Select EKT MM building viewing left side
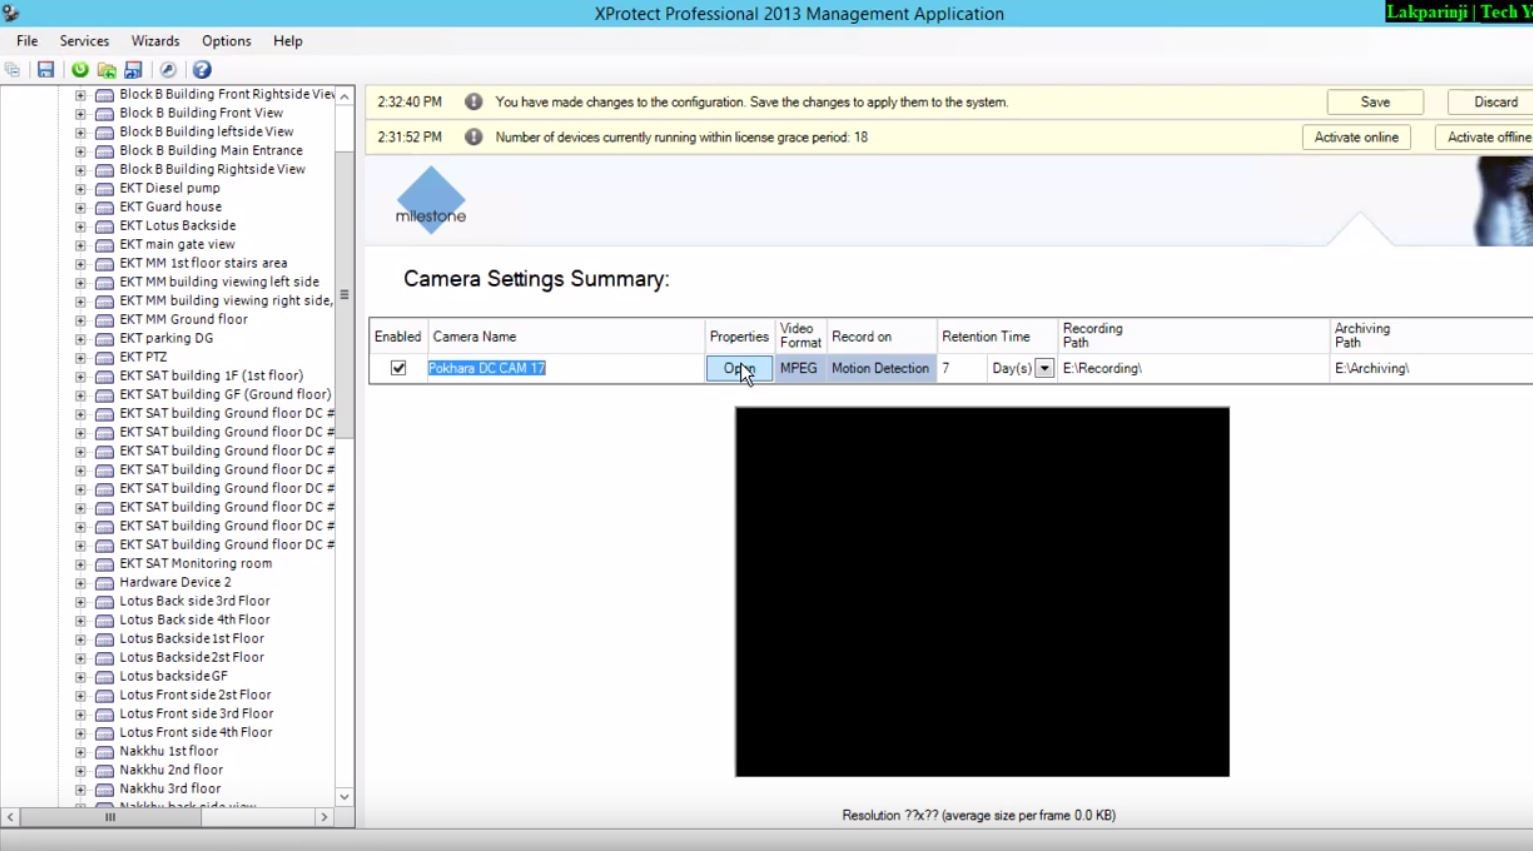The width and height of the screenshot is (1533, 851). (x=219, y=282)
